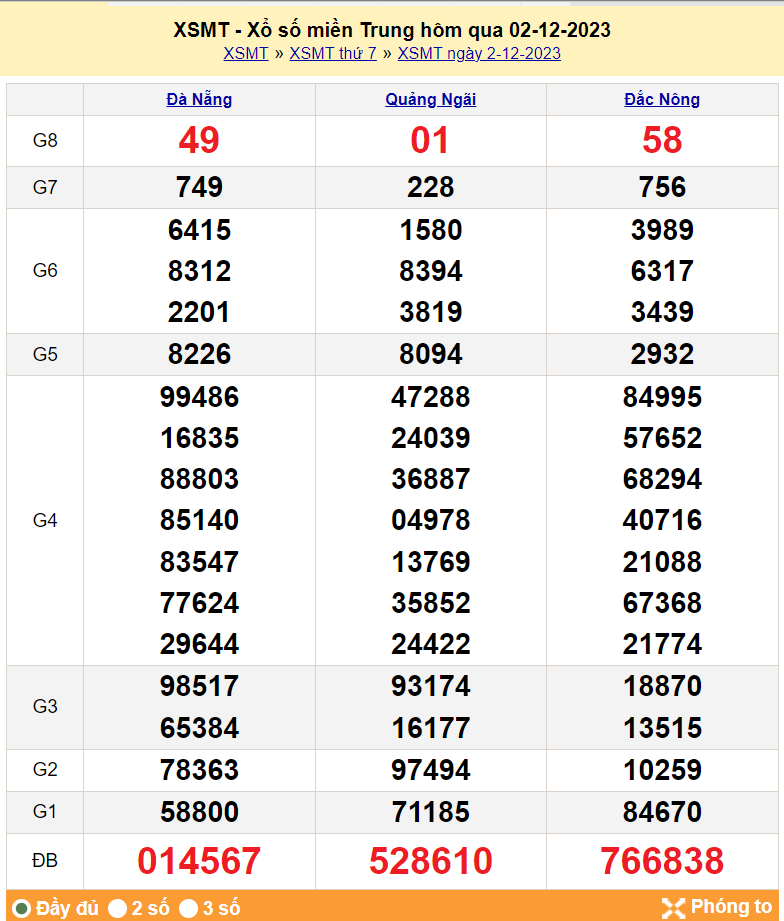This screenshot has height=921, width=784.
Task: Click the G8 result 49 for Đà Nẵng
Action: [199, 141]
